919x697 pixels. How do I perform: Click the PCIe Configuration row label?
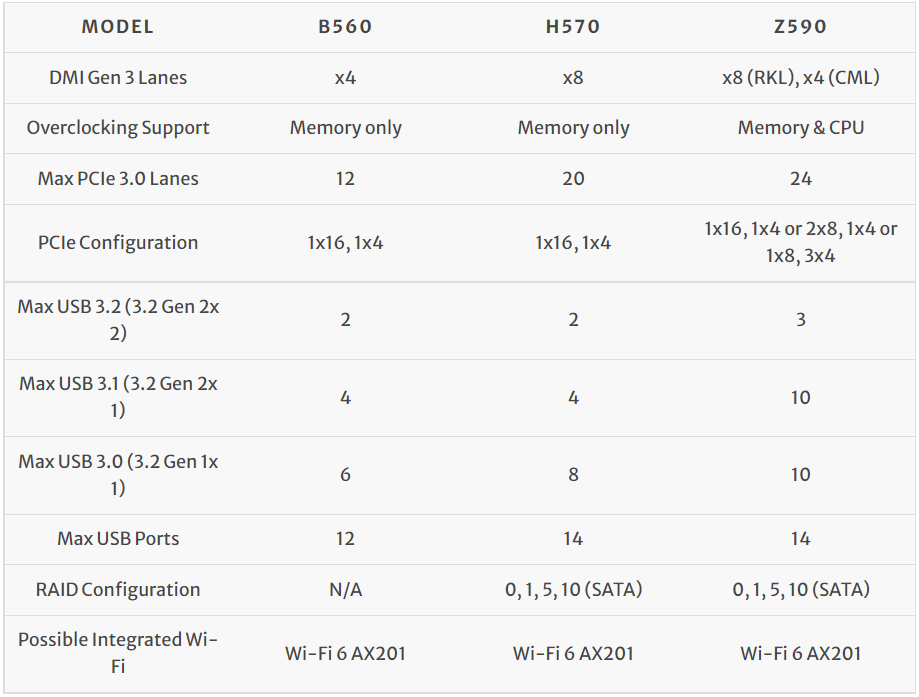118,242
